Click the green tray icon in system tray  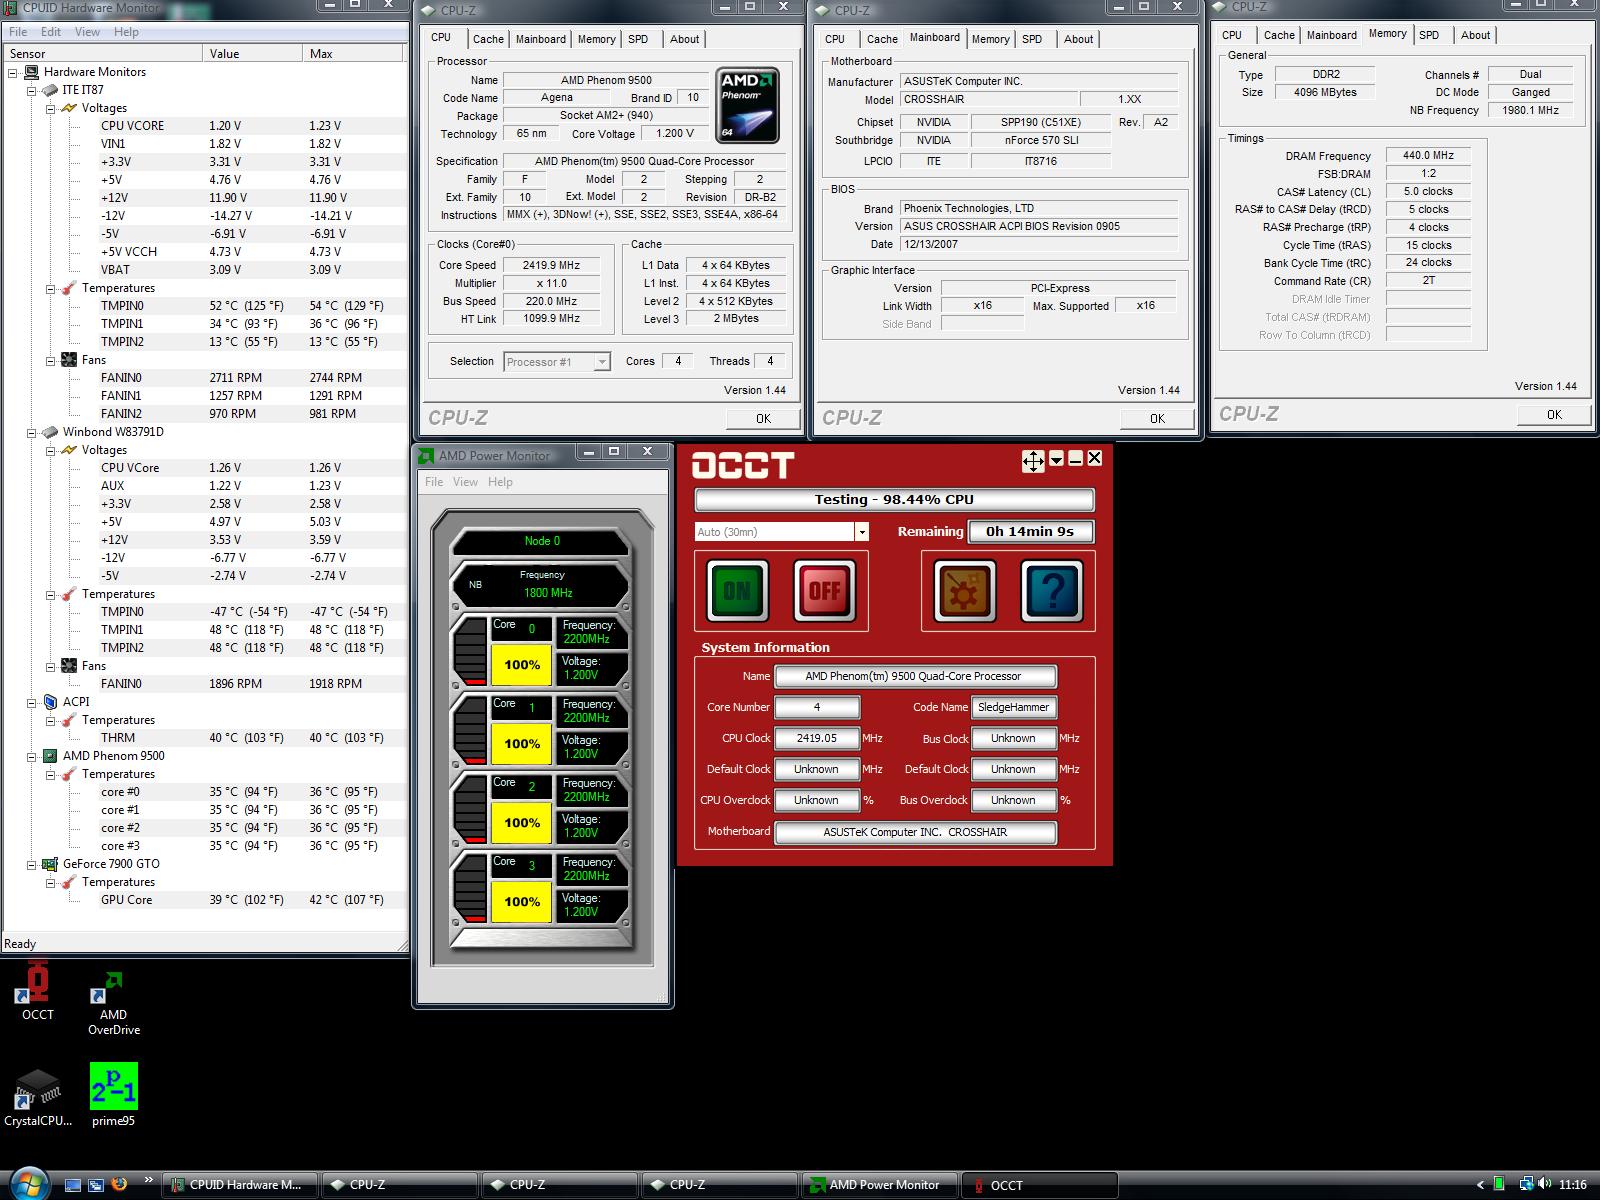click(x=1499, y=1184)
